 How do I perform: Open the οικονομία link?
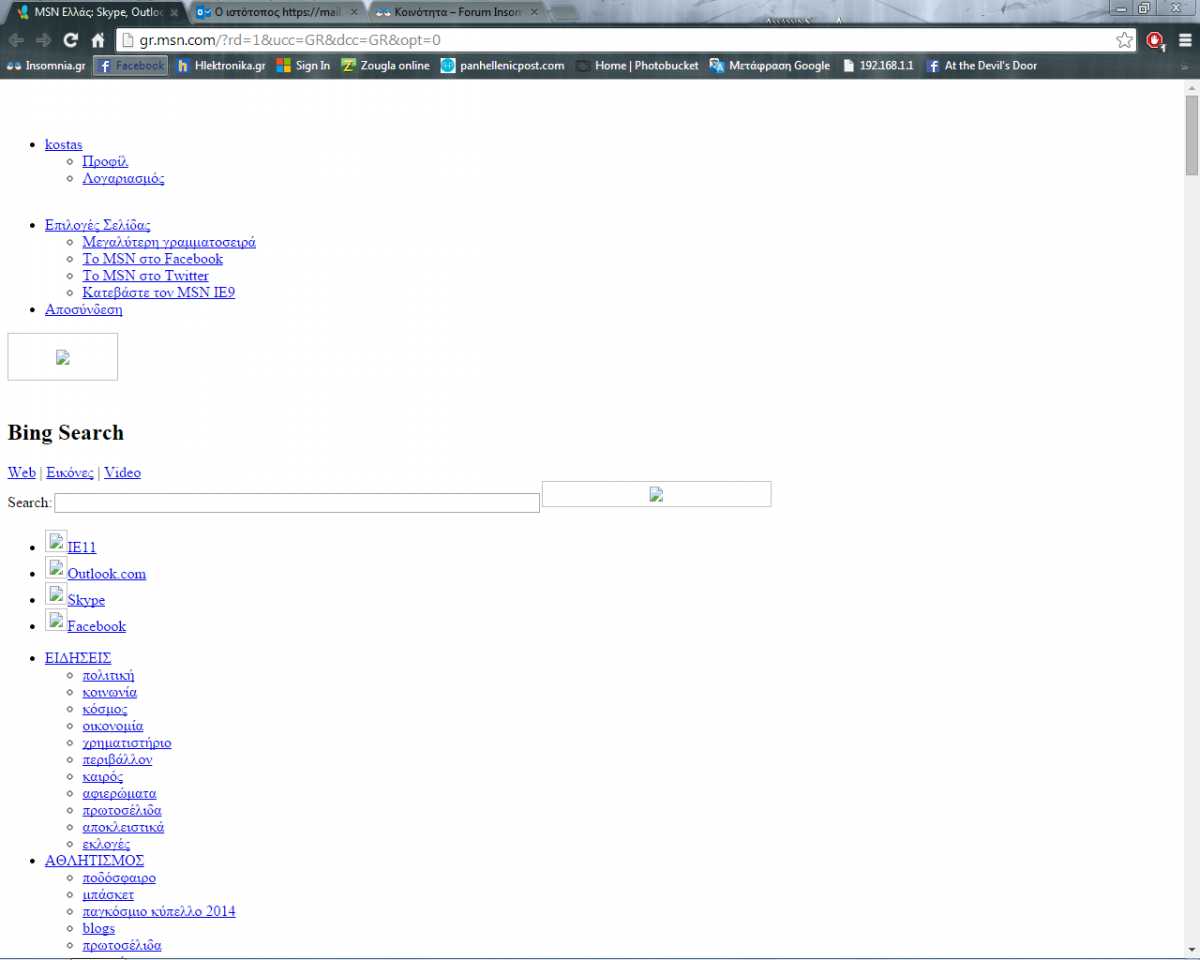coord(113,726)
